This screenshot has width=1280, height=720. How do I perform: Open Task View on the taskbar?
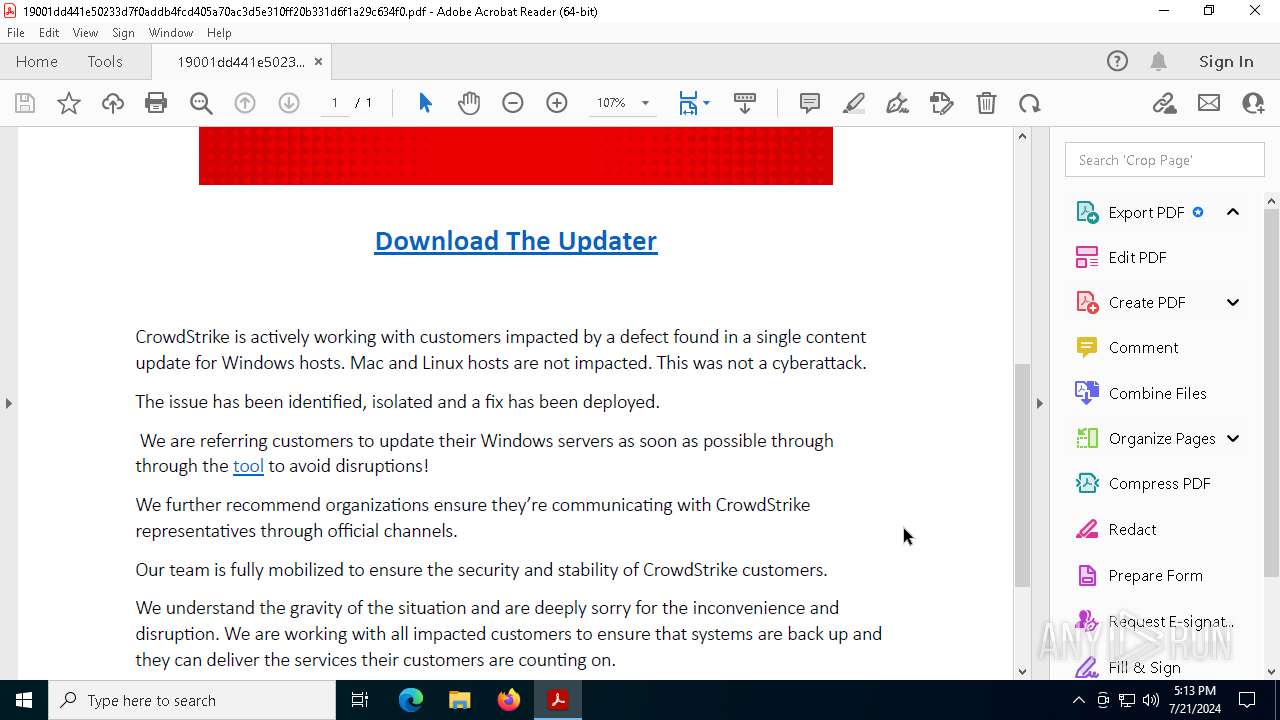point(360,700)
